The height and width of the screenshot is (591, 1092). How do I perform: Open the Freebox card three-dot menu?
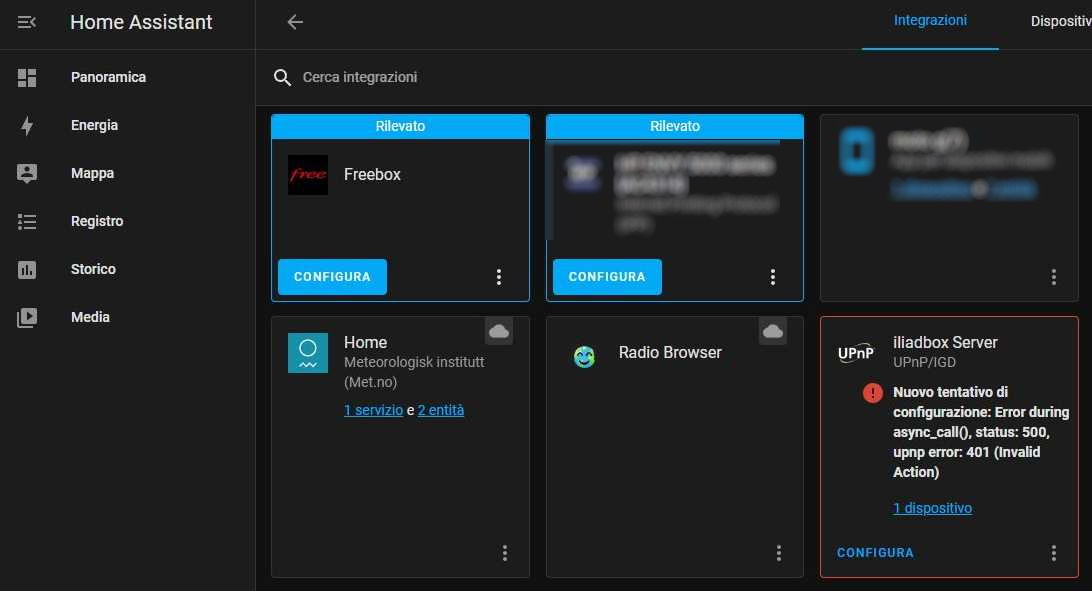[499, 277]
